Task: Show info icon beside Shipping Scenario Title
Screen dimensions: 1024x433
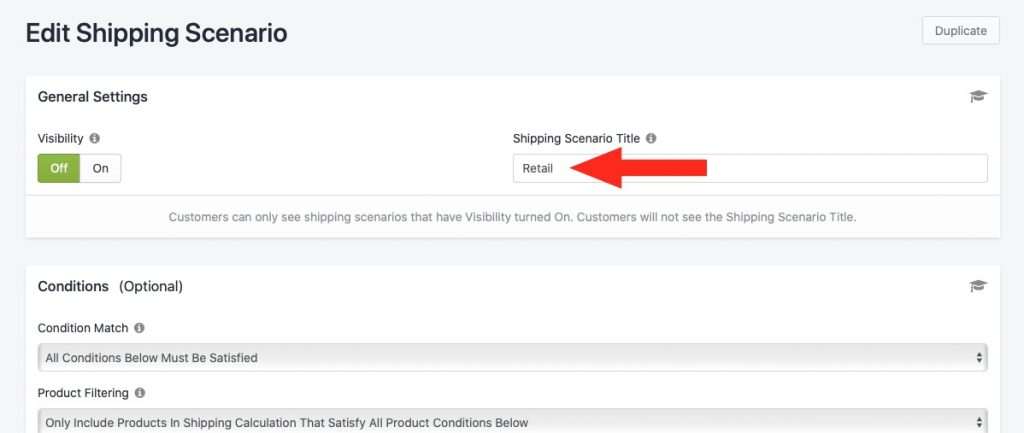Action: [x=651, y=138]
